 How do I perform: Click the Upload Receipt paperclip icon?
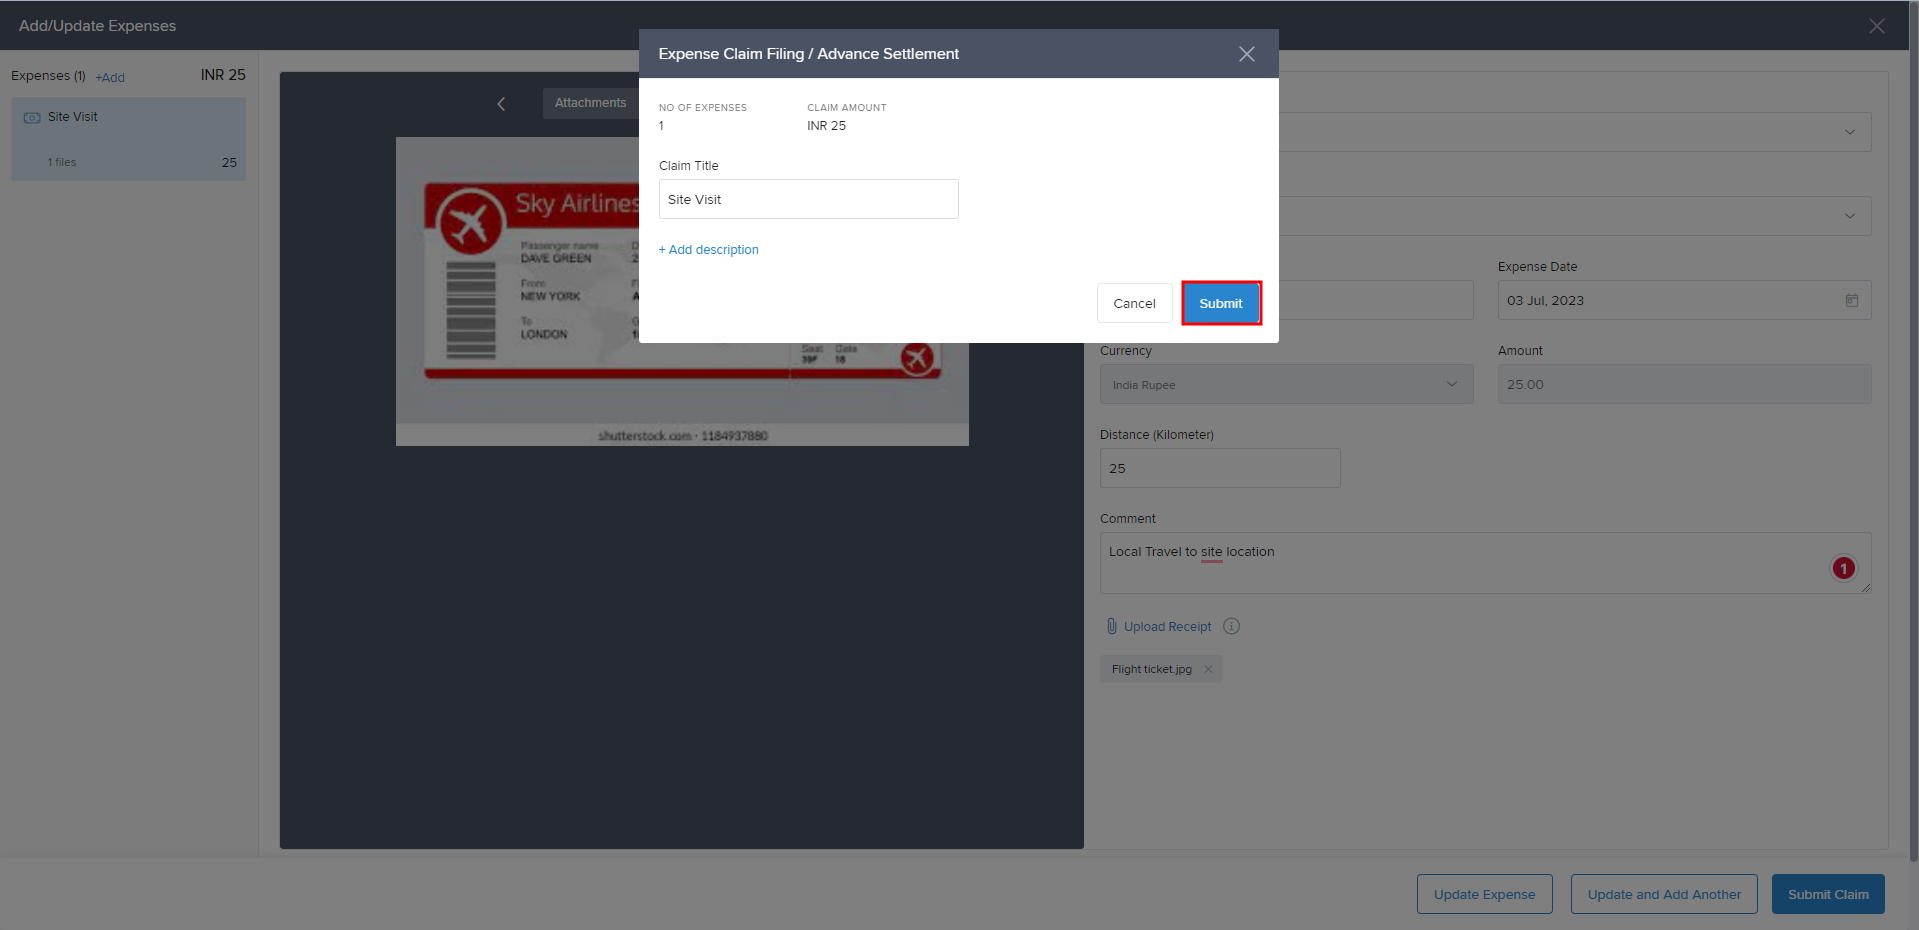coord(1111,626)
